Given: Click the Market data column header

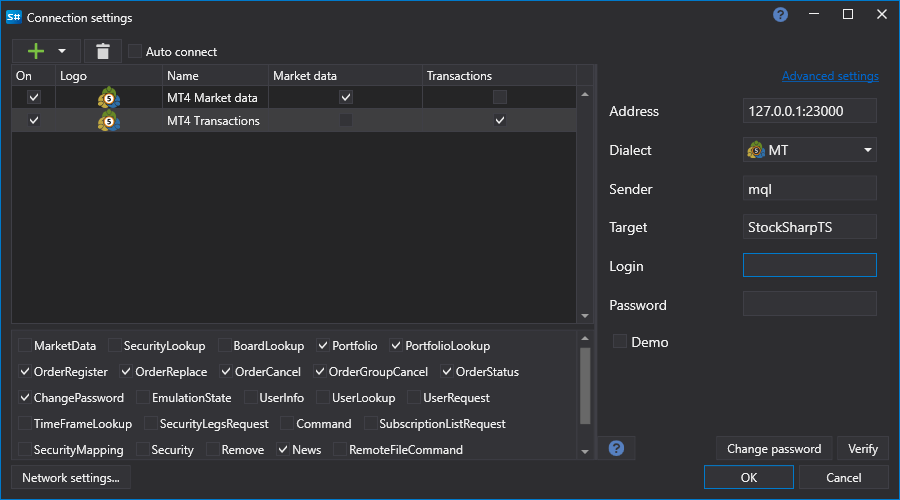Looking at the screenshot, I should [x=345, y=76].
